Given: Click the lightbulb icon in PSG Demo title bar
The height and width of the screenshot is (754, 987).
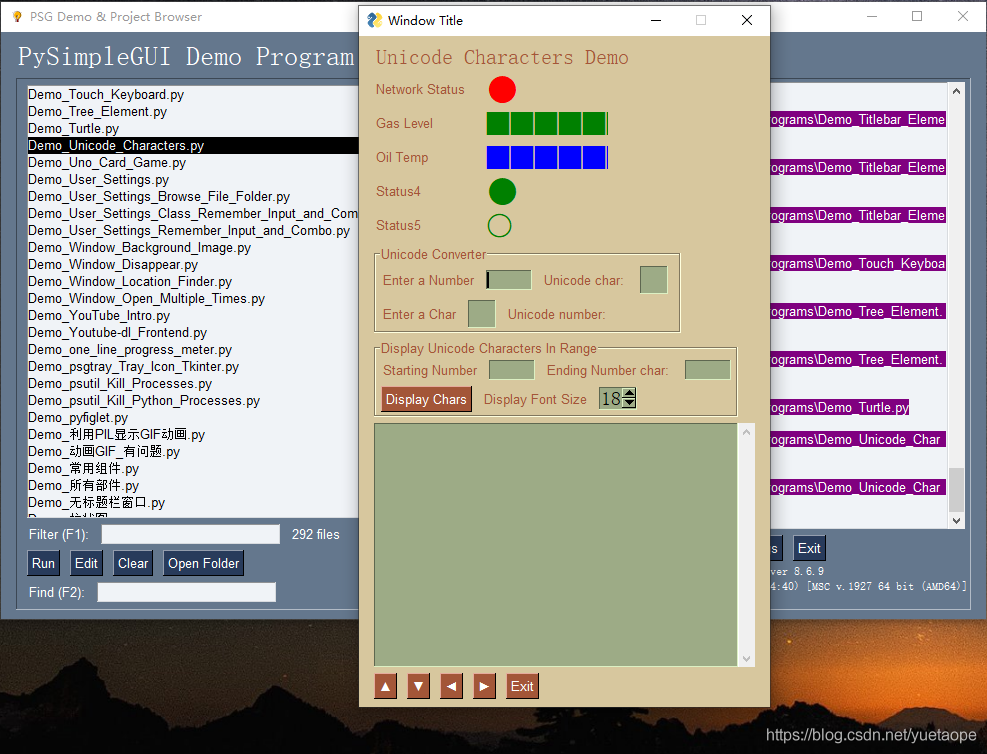Looking at the screenshot, I should [x=17, y=16].
